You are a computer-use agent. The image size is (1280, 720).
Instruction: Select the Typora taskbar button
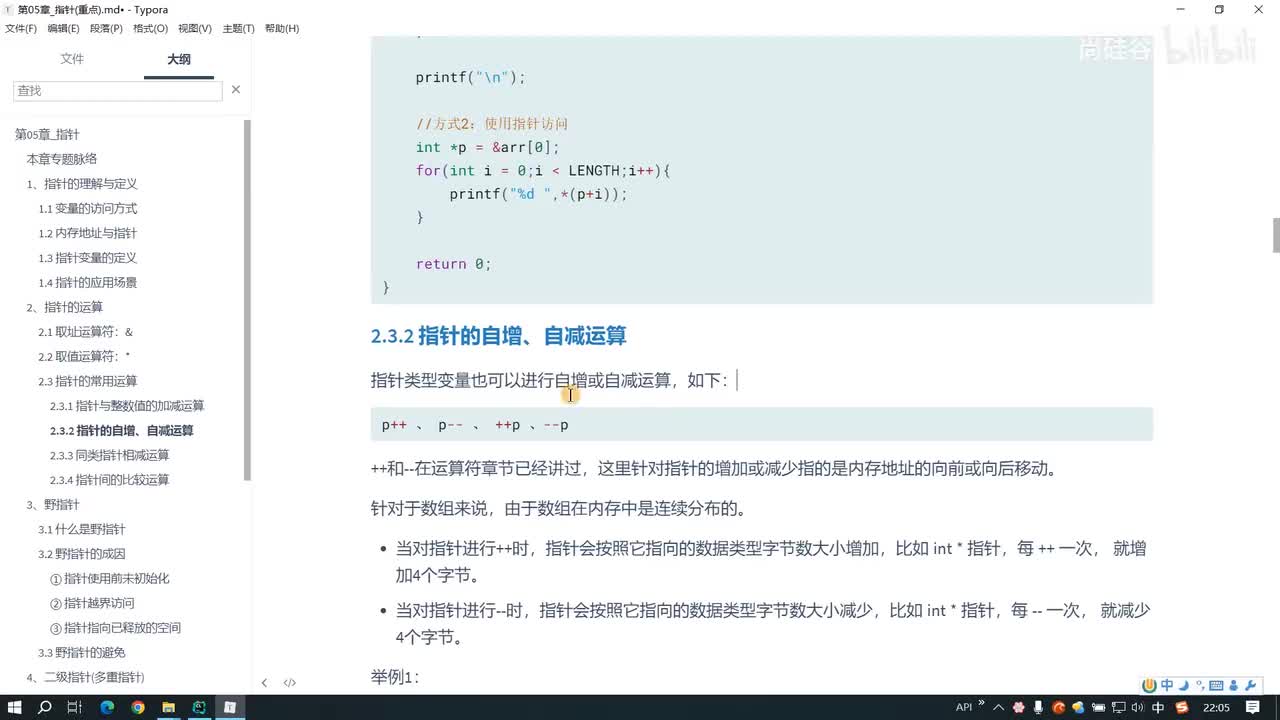(230, 707)
